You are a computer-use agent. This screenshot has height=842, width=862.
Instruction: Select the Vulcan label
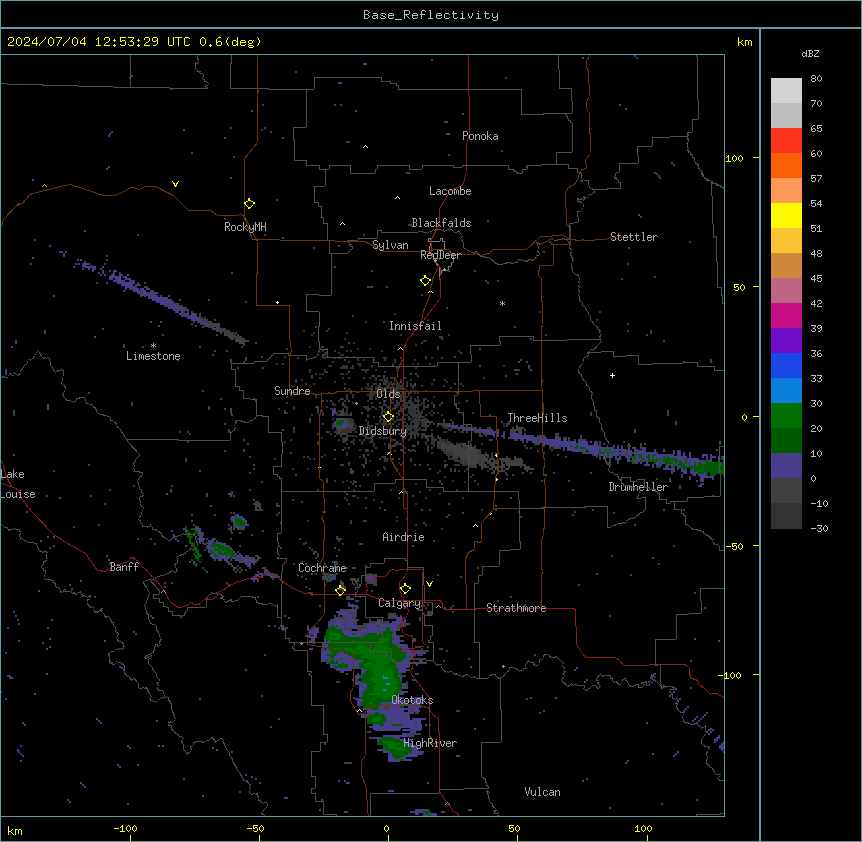543,792
